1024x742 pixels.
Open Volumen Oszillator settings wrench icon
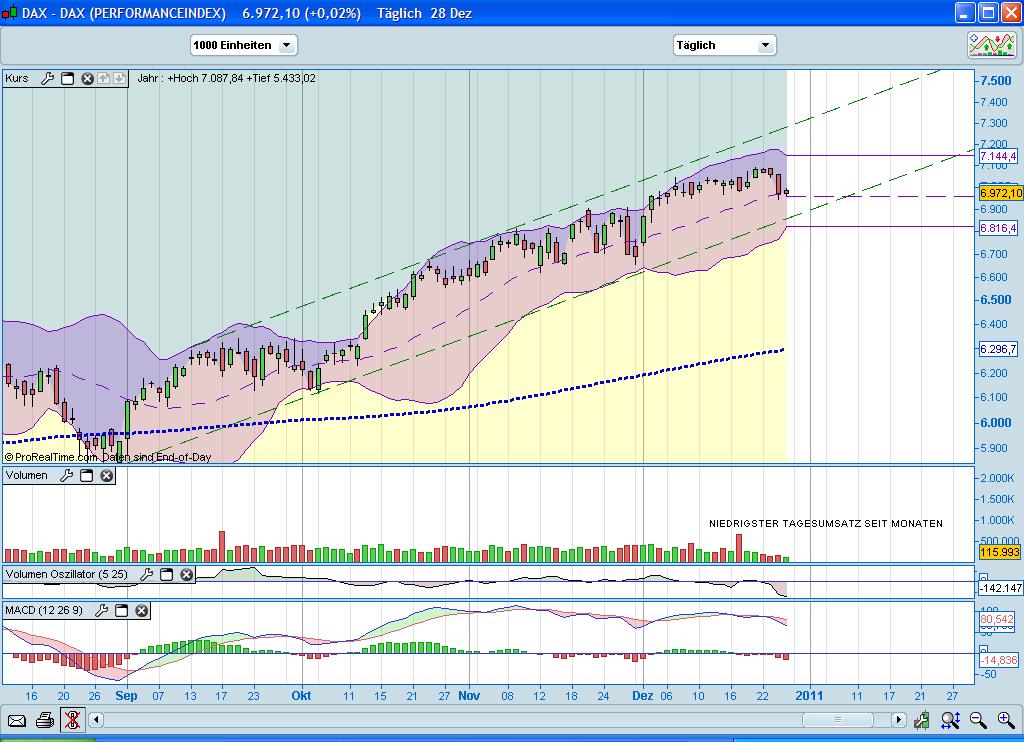(x=147, y=574)
